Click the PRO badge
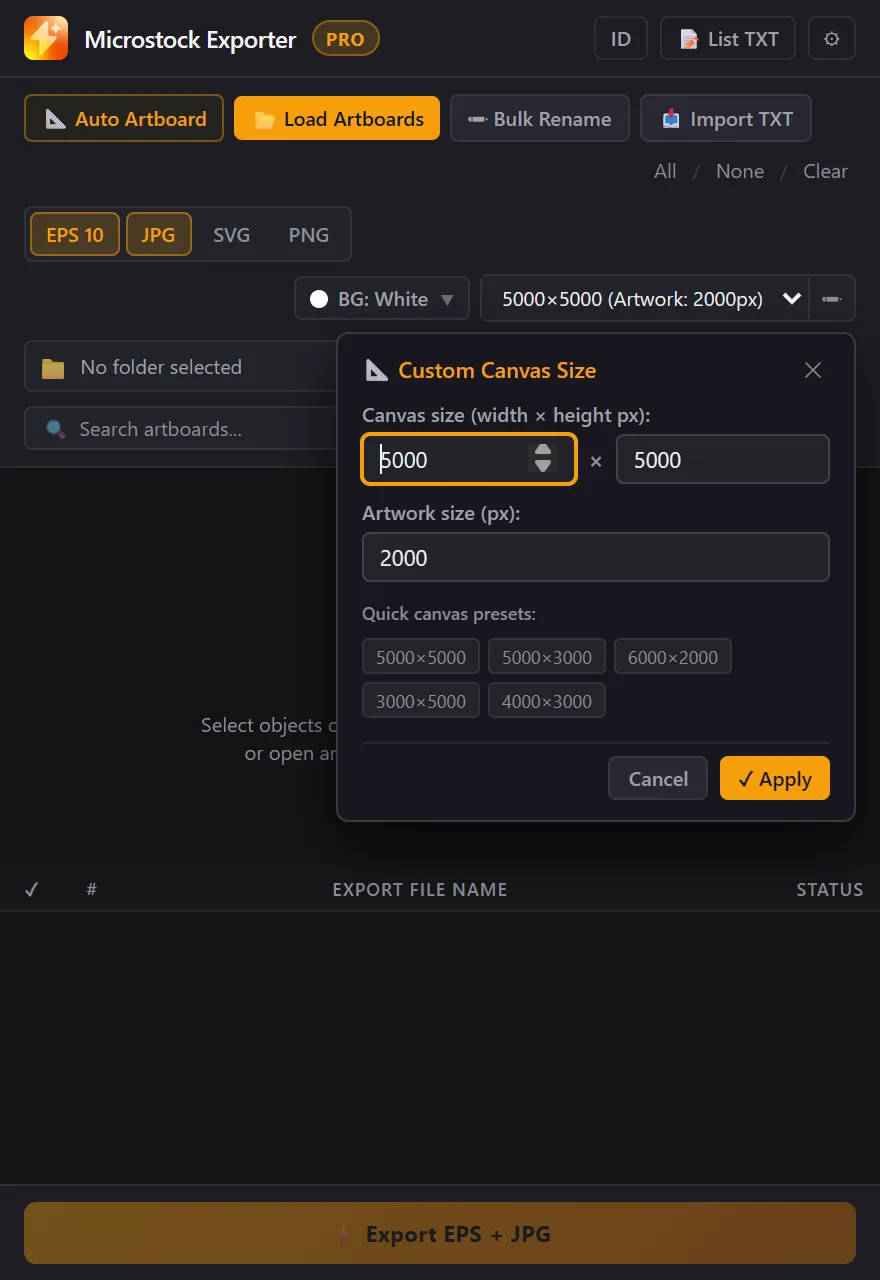880x1280 pixels. 346,40
